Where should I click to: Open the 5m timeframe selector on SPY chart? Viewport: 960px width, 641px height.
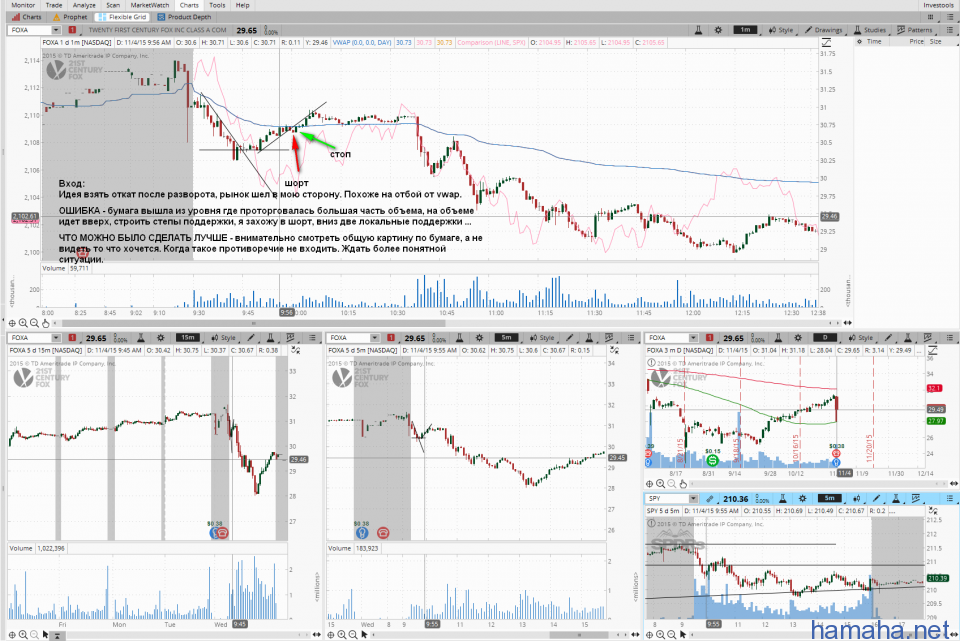[830, 499]
